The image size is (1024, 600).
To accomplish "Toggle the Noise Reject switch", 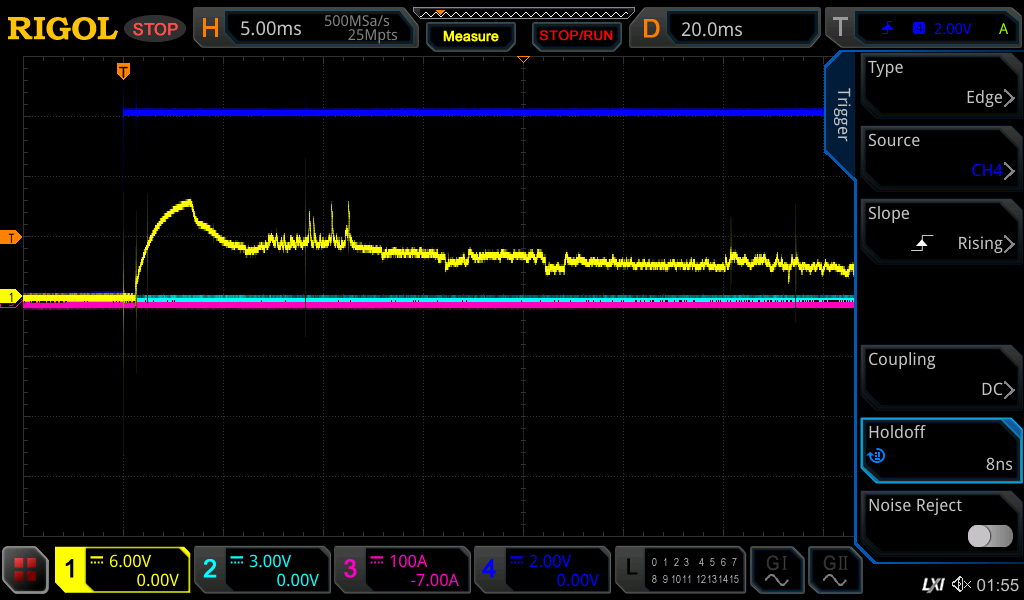I will [989, 536].
